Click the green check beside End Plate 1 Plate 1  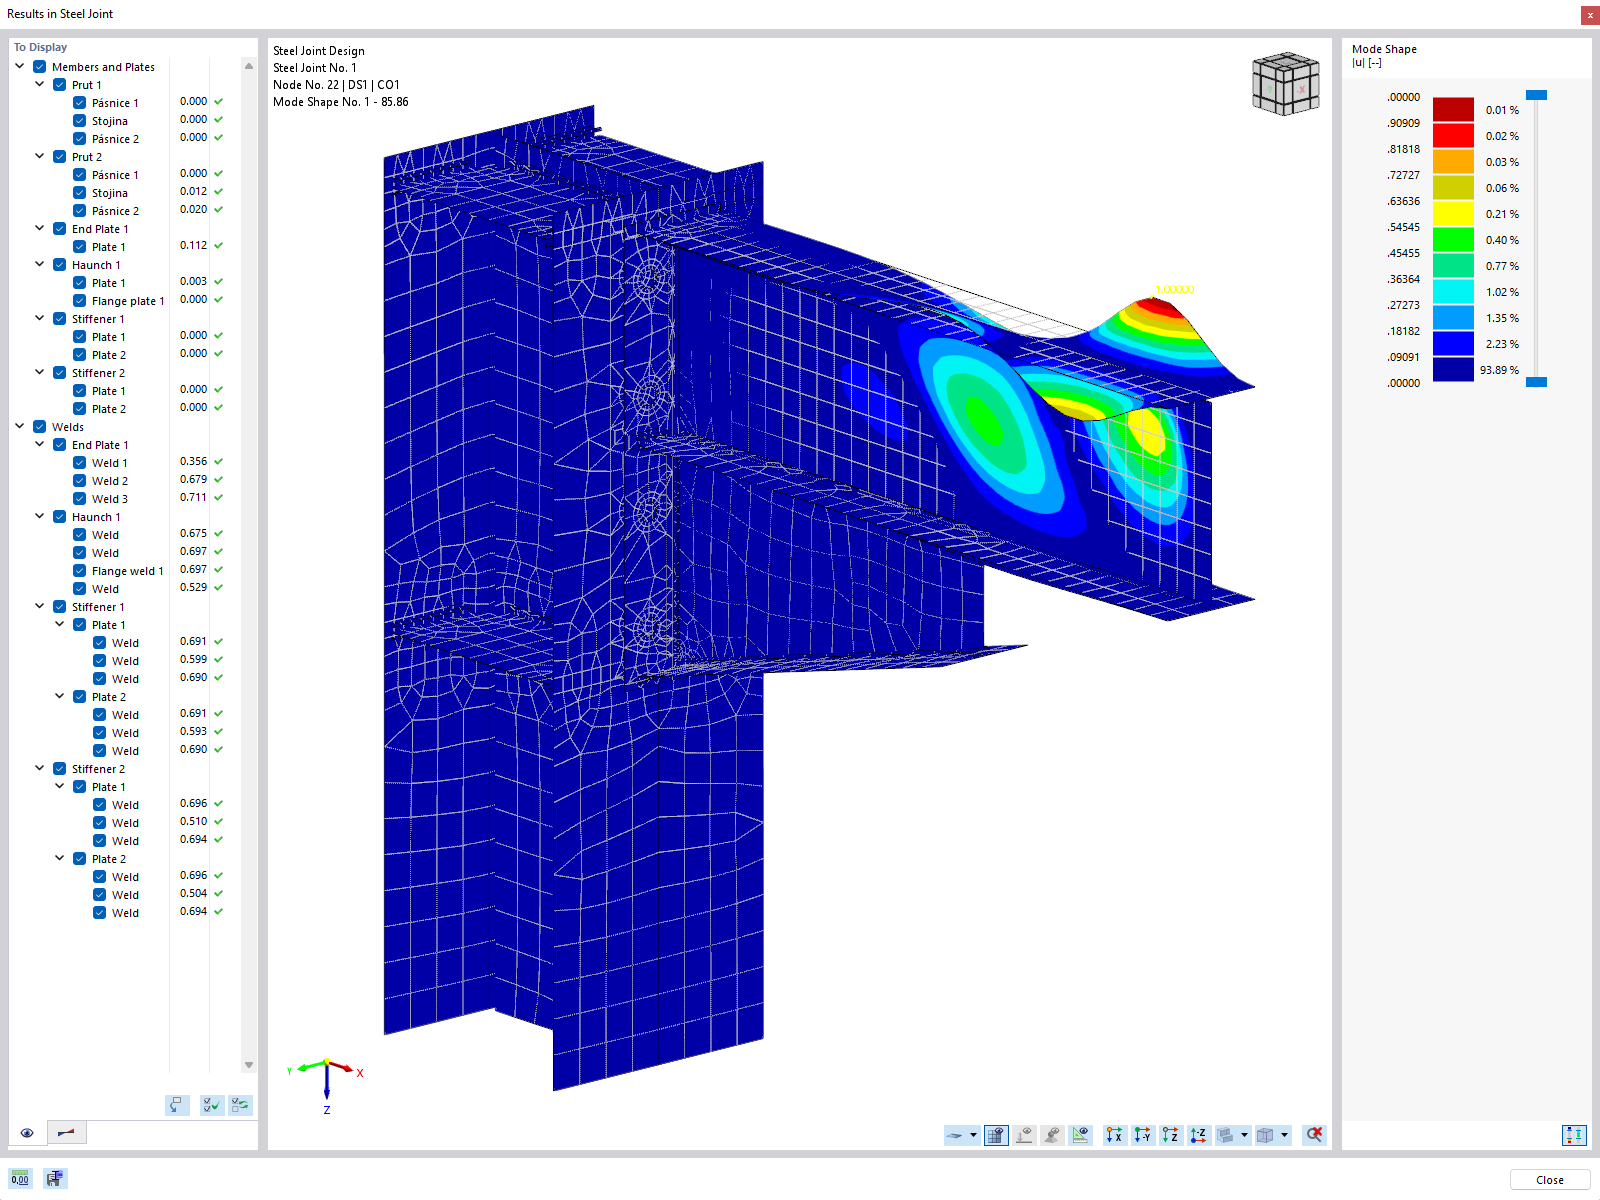click(x=218, y=246)
